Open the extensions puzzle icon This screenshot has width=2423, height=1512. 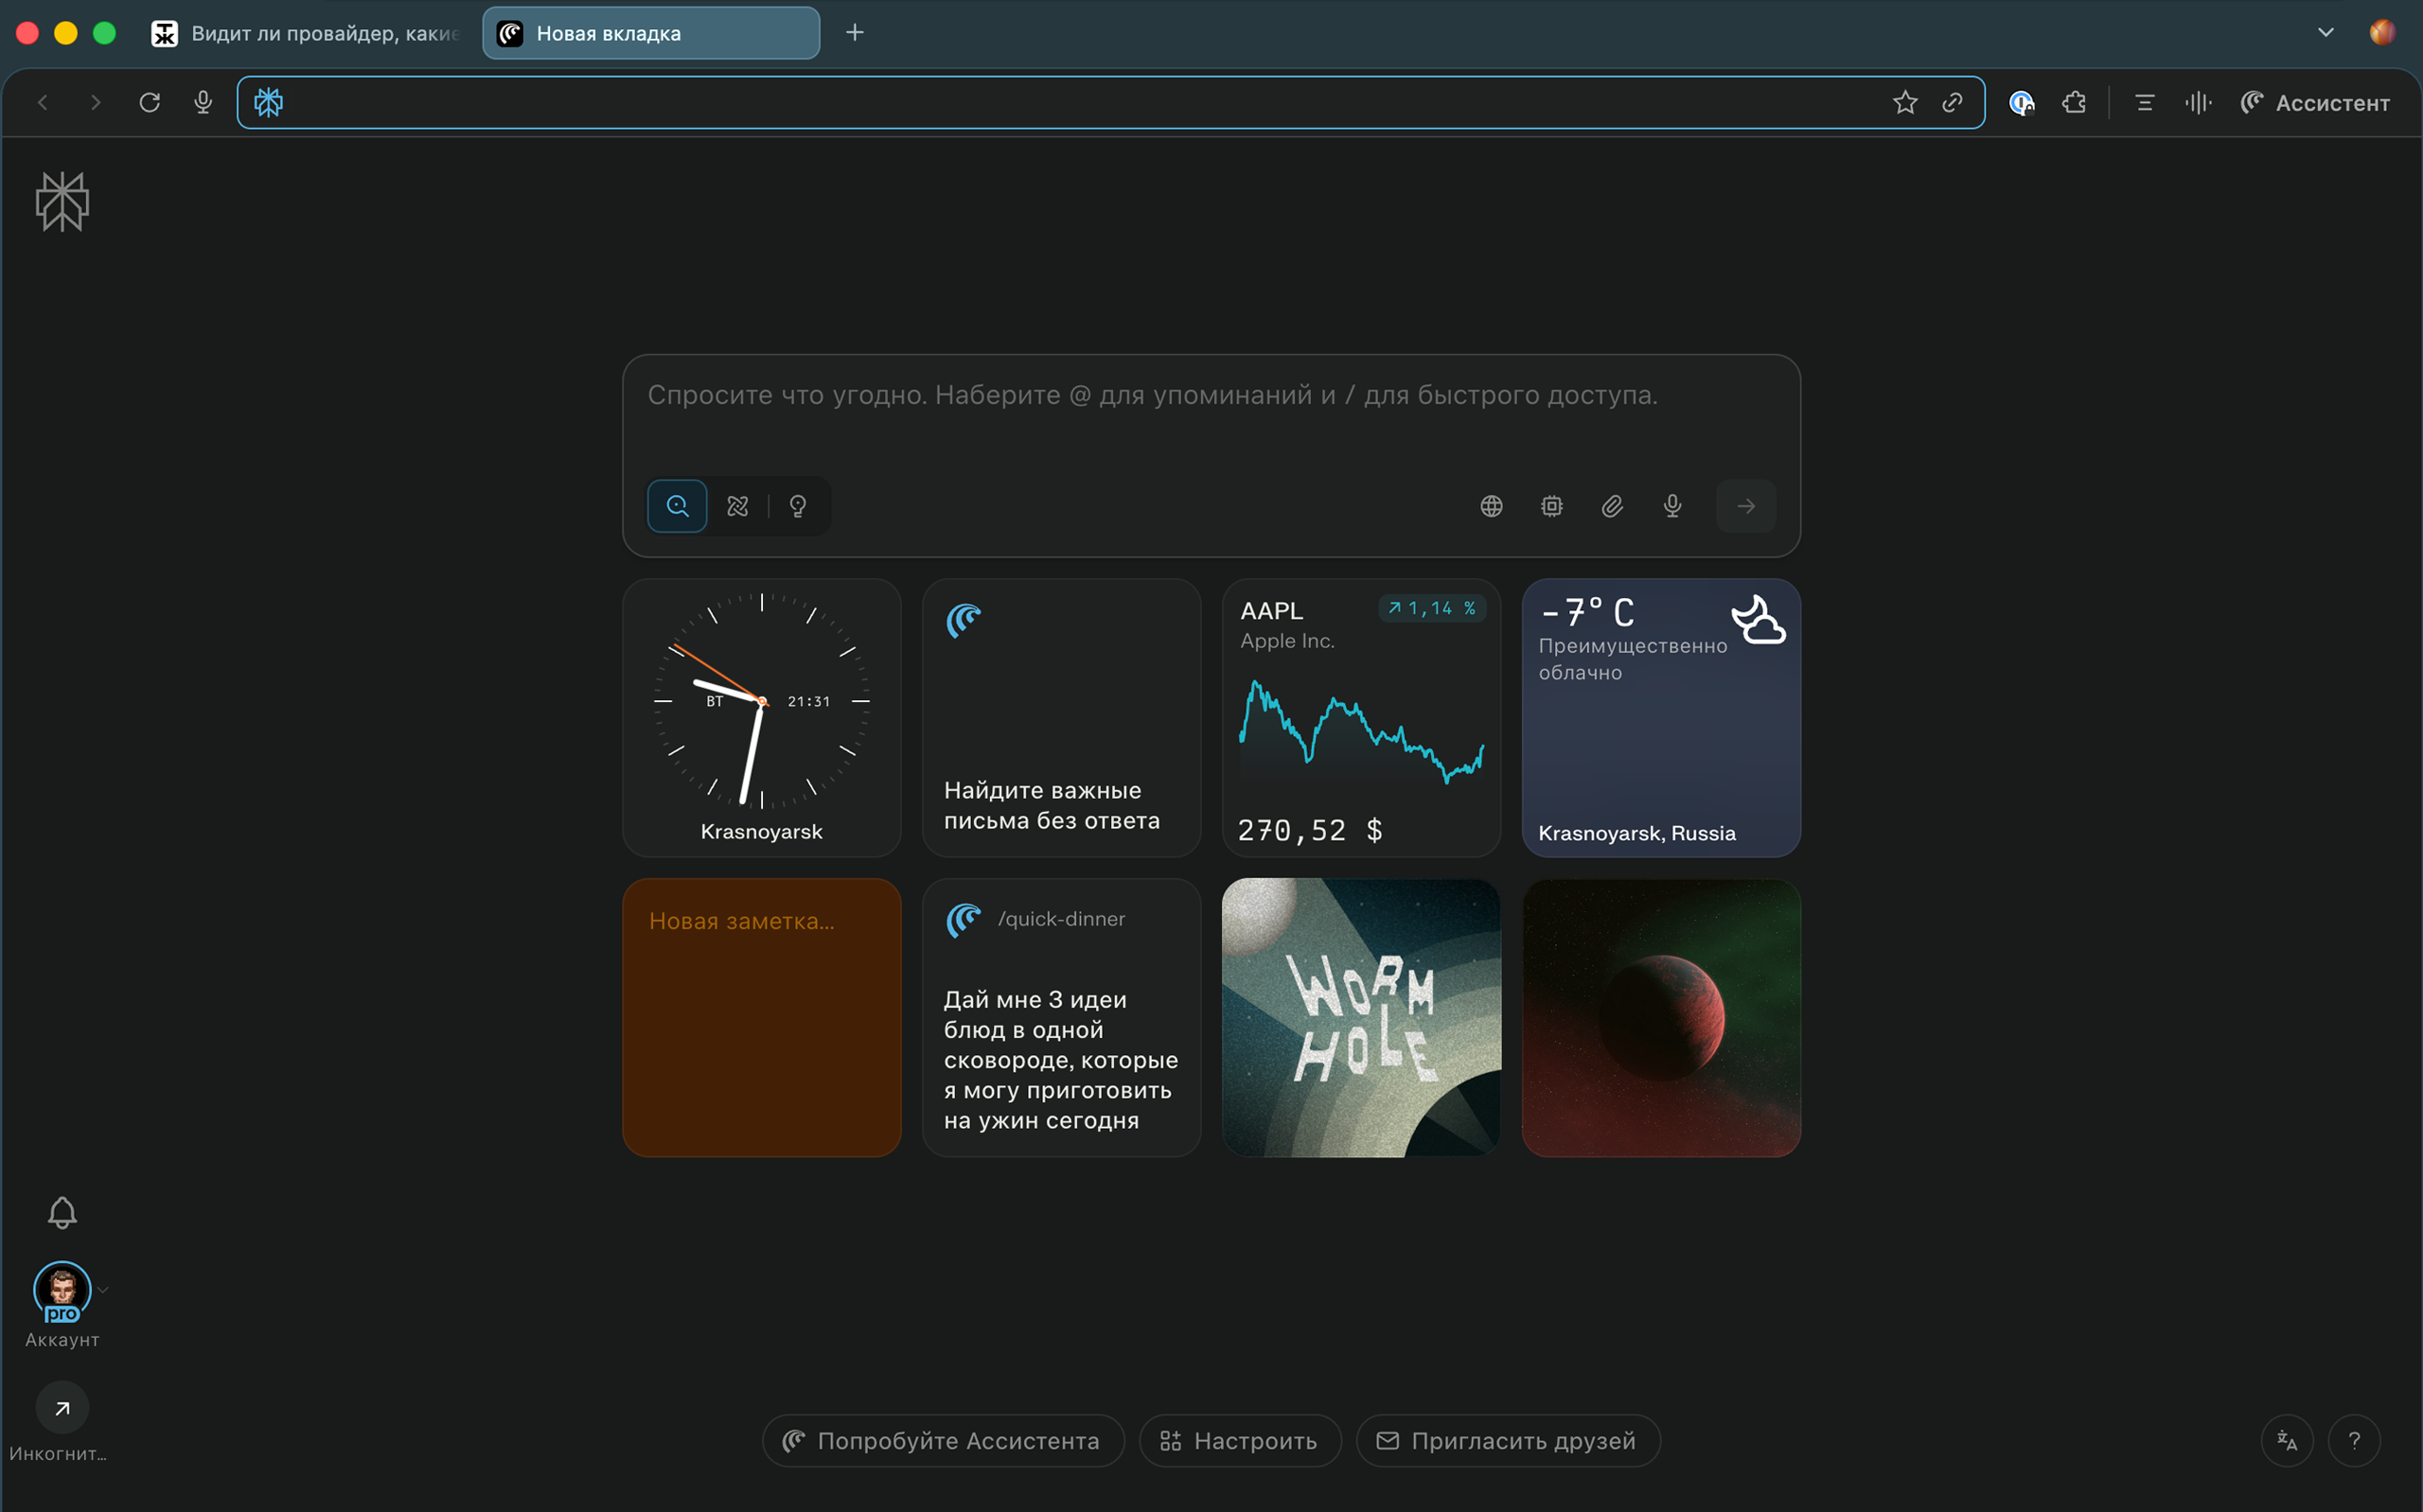click(2073, 102)
